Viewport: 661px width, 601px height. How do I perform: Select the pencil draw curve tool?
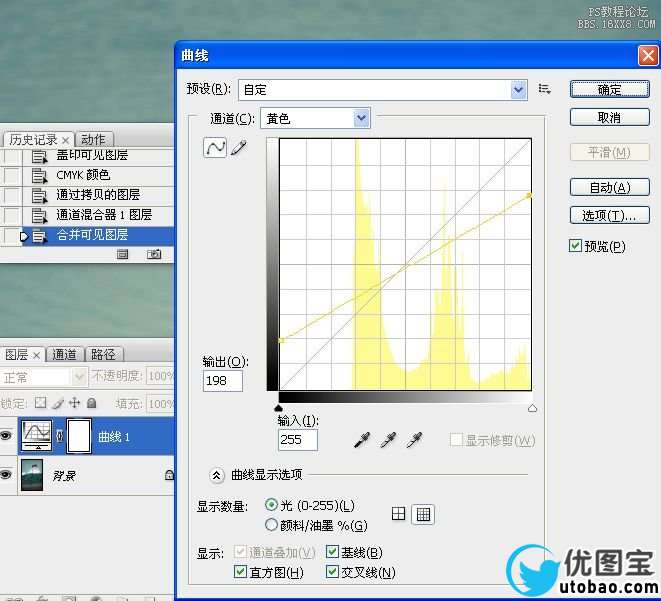pyautogui.click(x=238, y=148)
